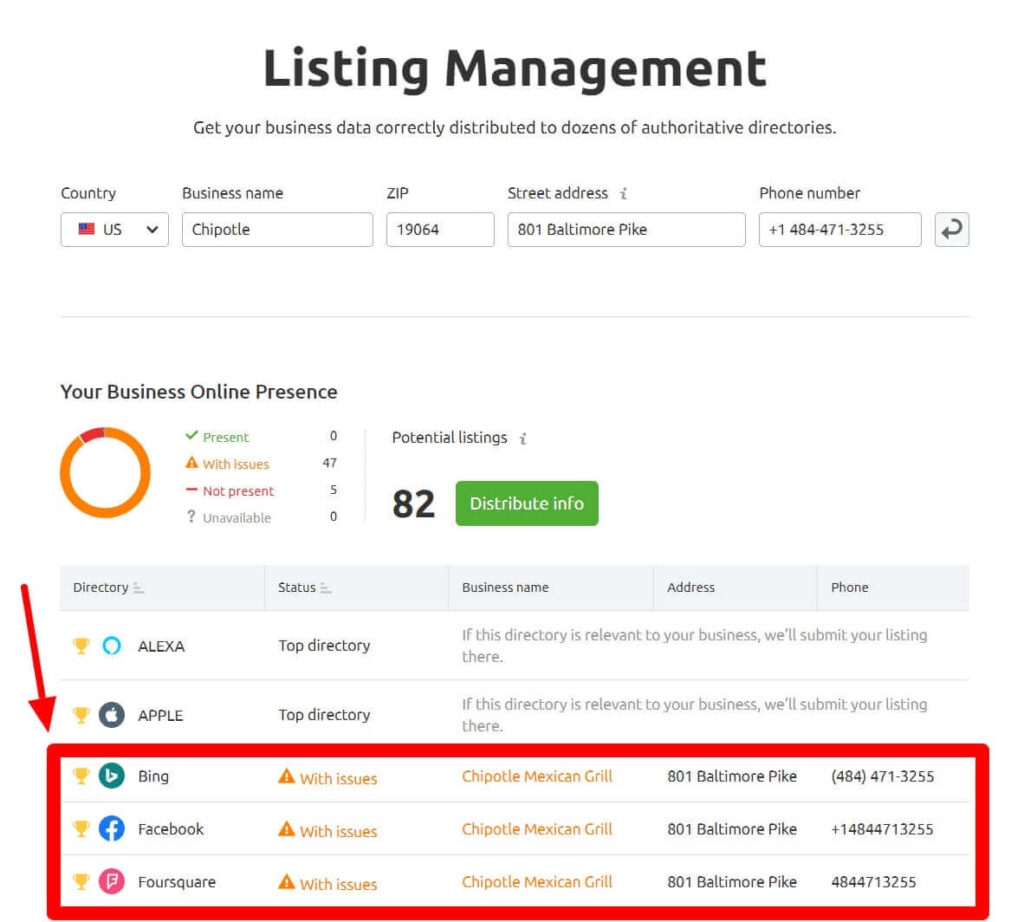Click the With issues legend label
Screen dimensions: 1024x922
click(x=236, y=464)
